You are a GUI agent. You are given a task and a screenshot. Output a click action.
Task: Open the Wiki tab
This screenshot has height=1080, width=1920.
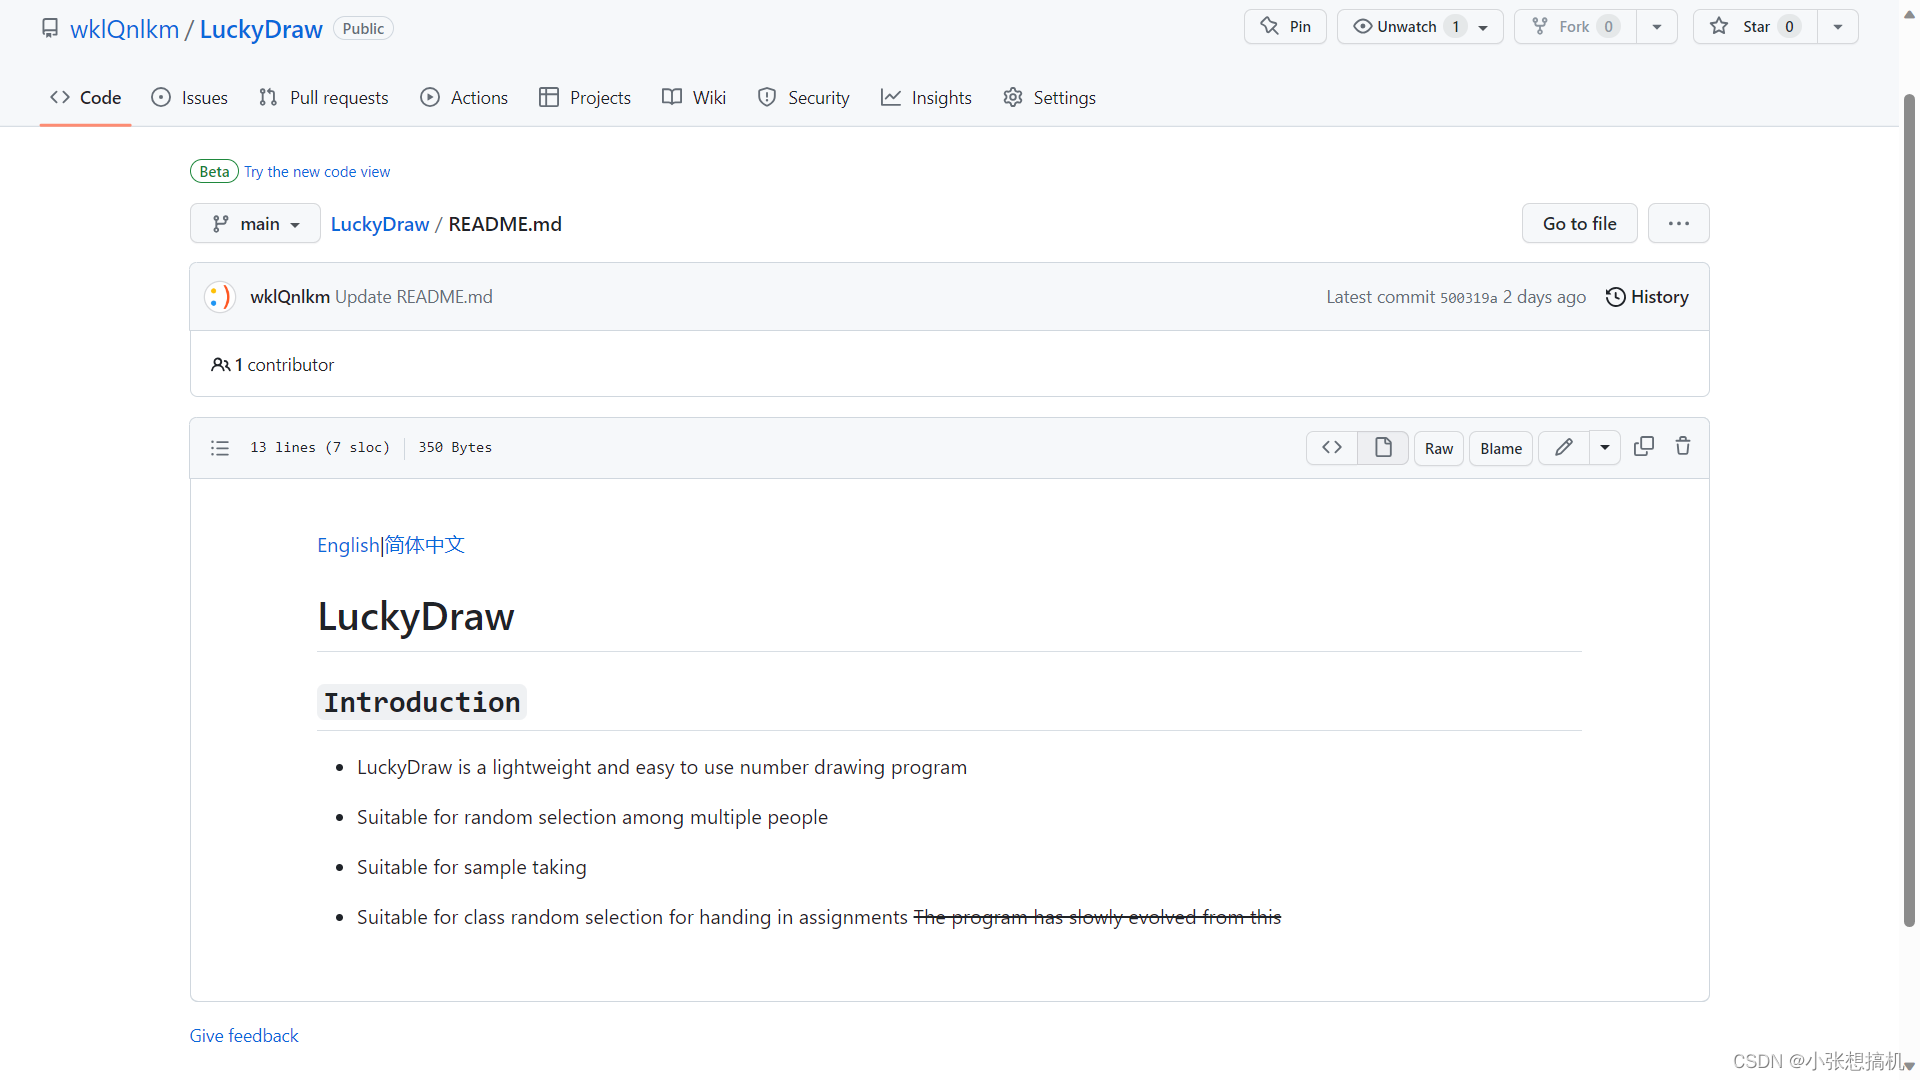pos(694,97)
